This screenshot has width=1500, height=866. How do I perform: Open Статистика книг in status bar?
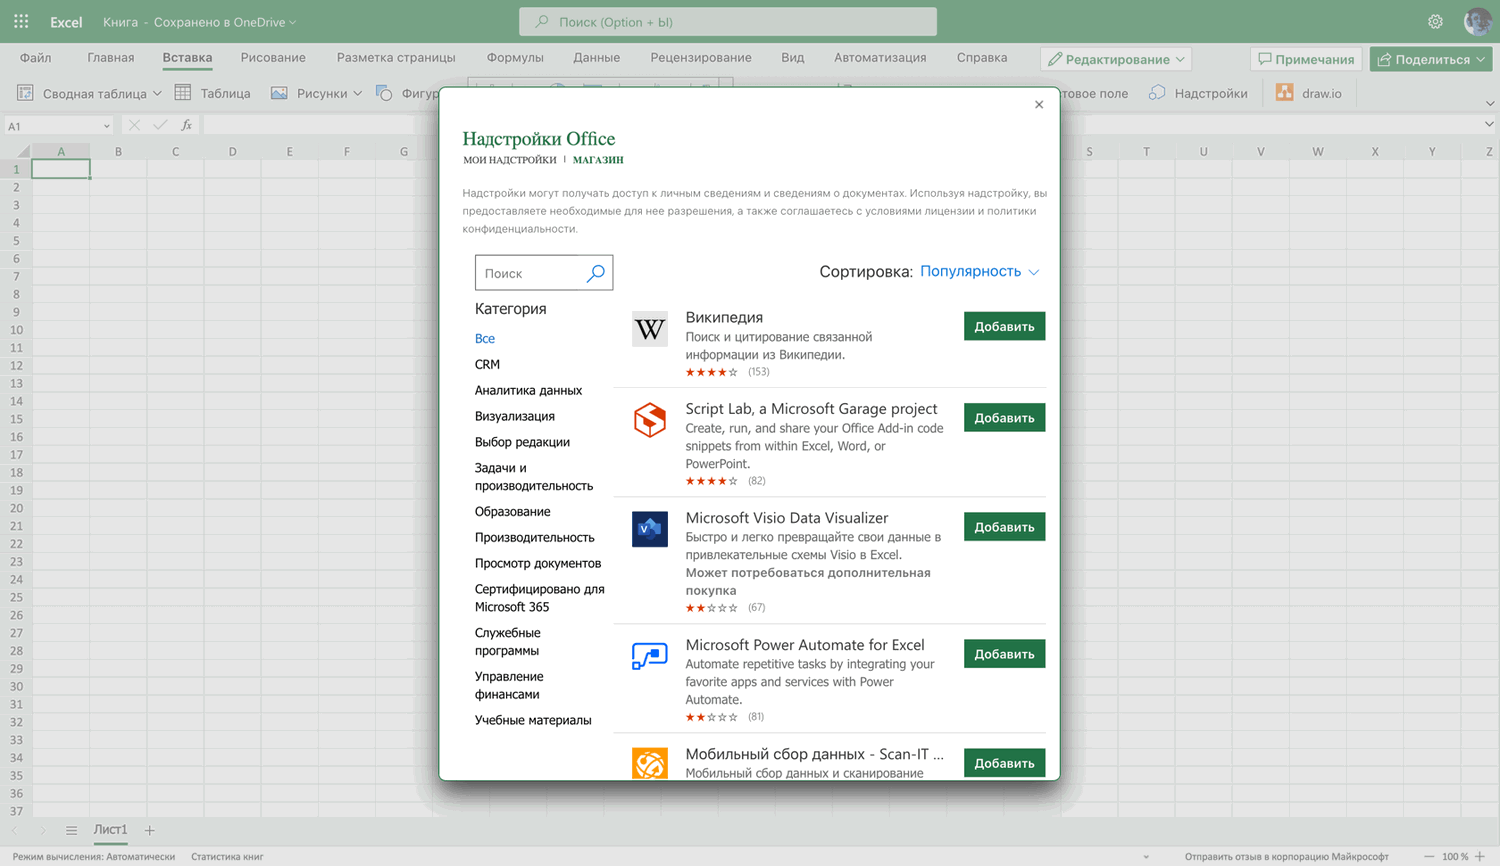pyautogui.click(x=227, y=856)
